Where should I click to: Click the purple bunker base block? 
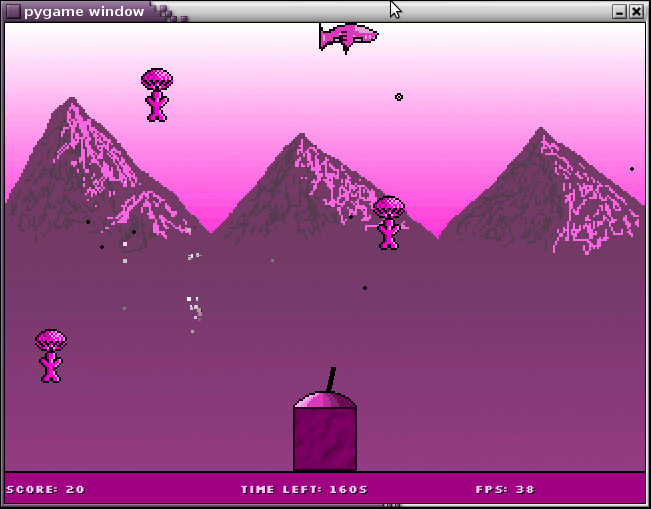[325, 438]
